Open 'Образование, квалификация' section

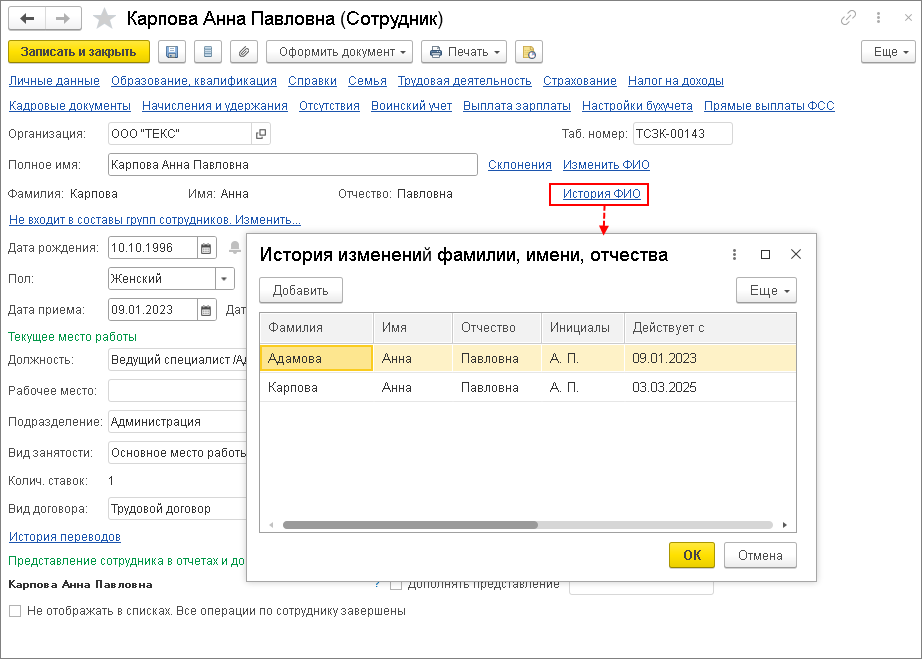click(194, 81)
